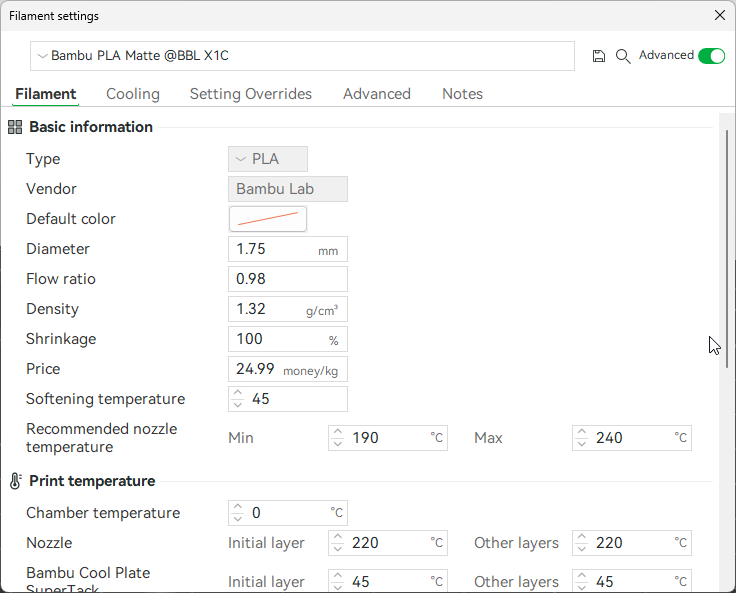This screenshot has height=593, width=736.
Task: Click the Flow ratio label
Action: click(x=61, y=279)
